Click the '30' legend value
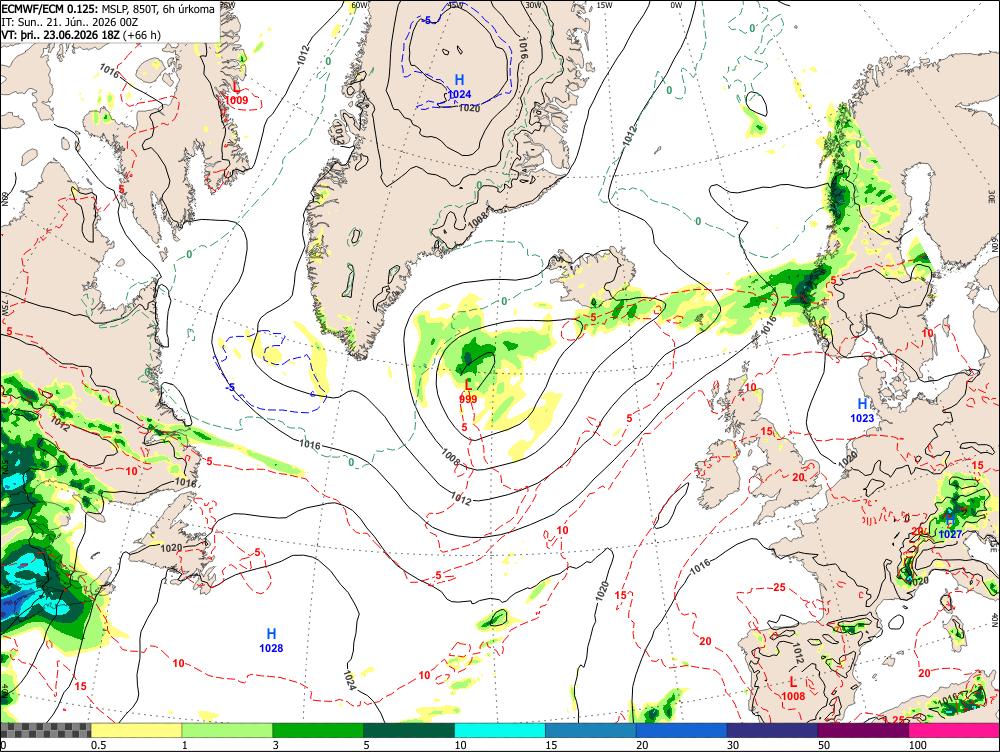1000x752 pixels. [x=733, y=745]
